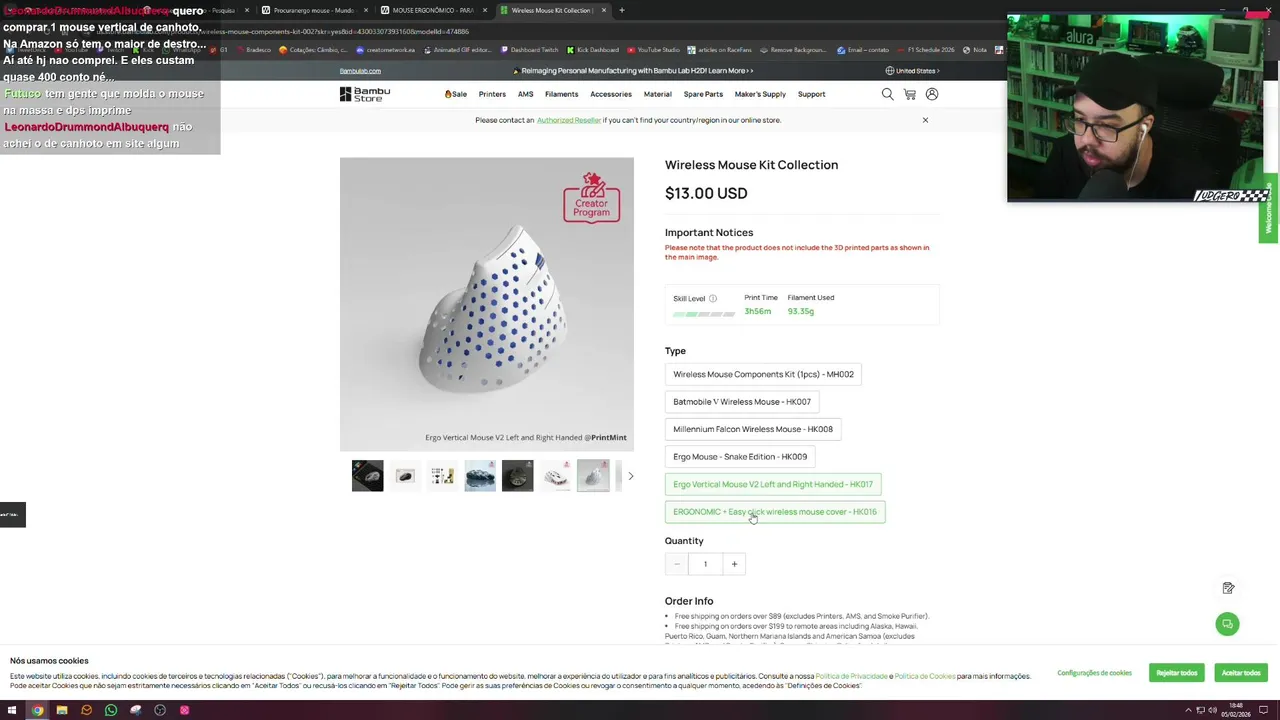Open Configurações de cookies
The width and height of the screenshot is (1280, 720).
coord(1095,673)
